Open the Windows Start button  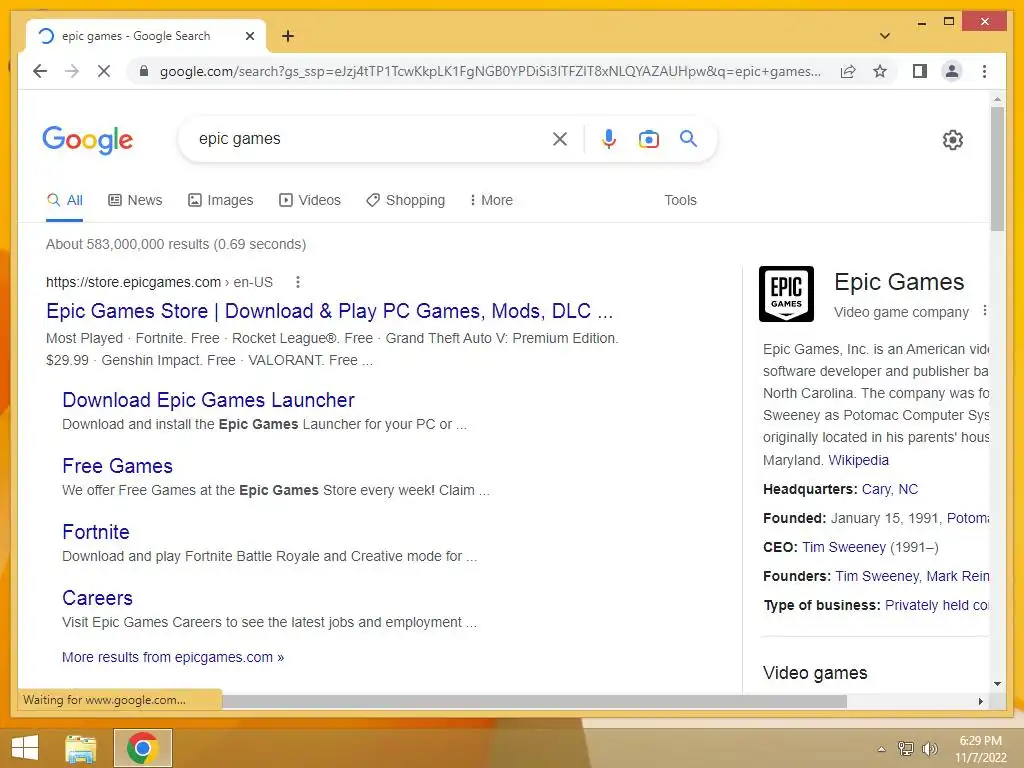tap(25, 748)
